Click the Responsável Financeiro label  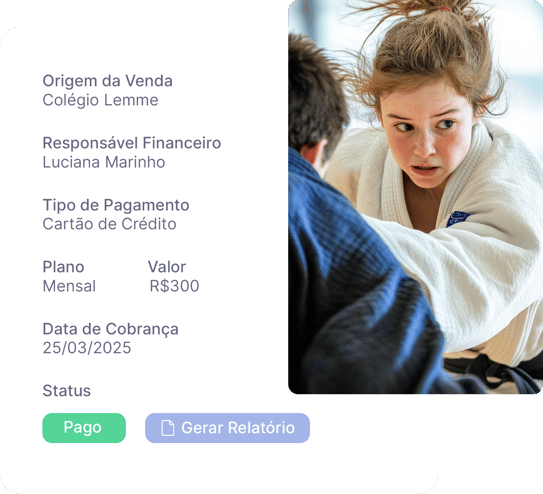[132, 143]
